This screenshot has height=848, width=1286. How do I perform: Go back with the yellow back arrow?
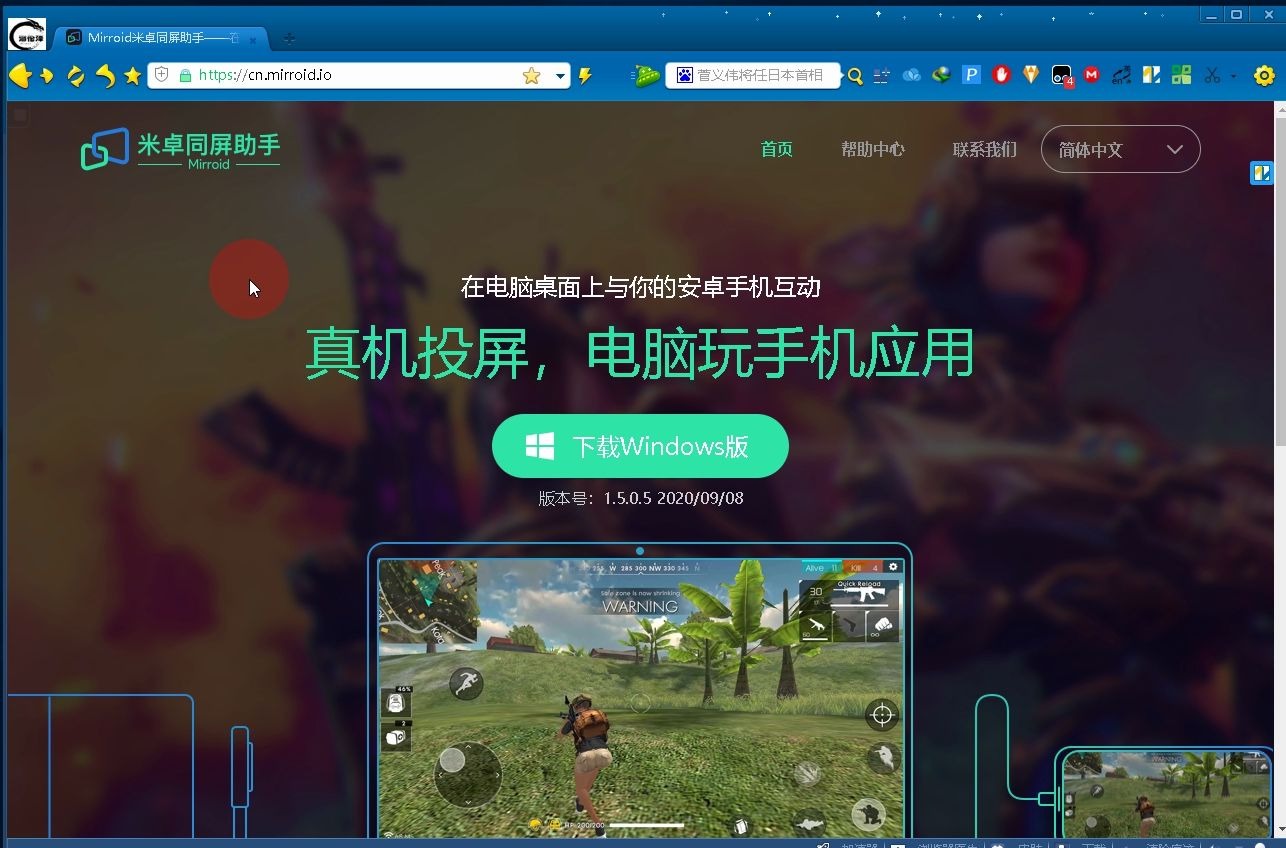pos(20,76)
